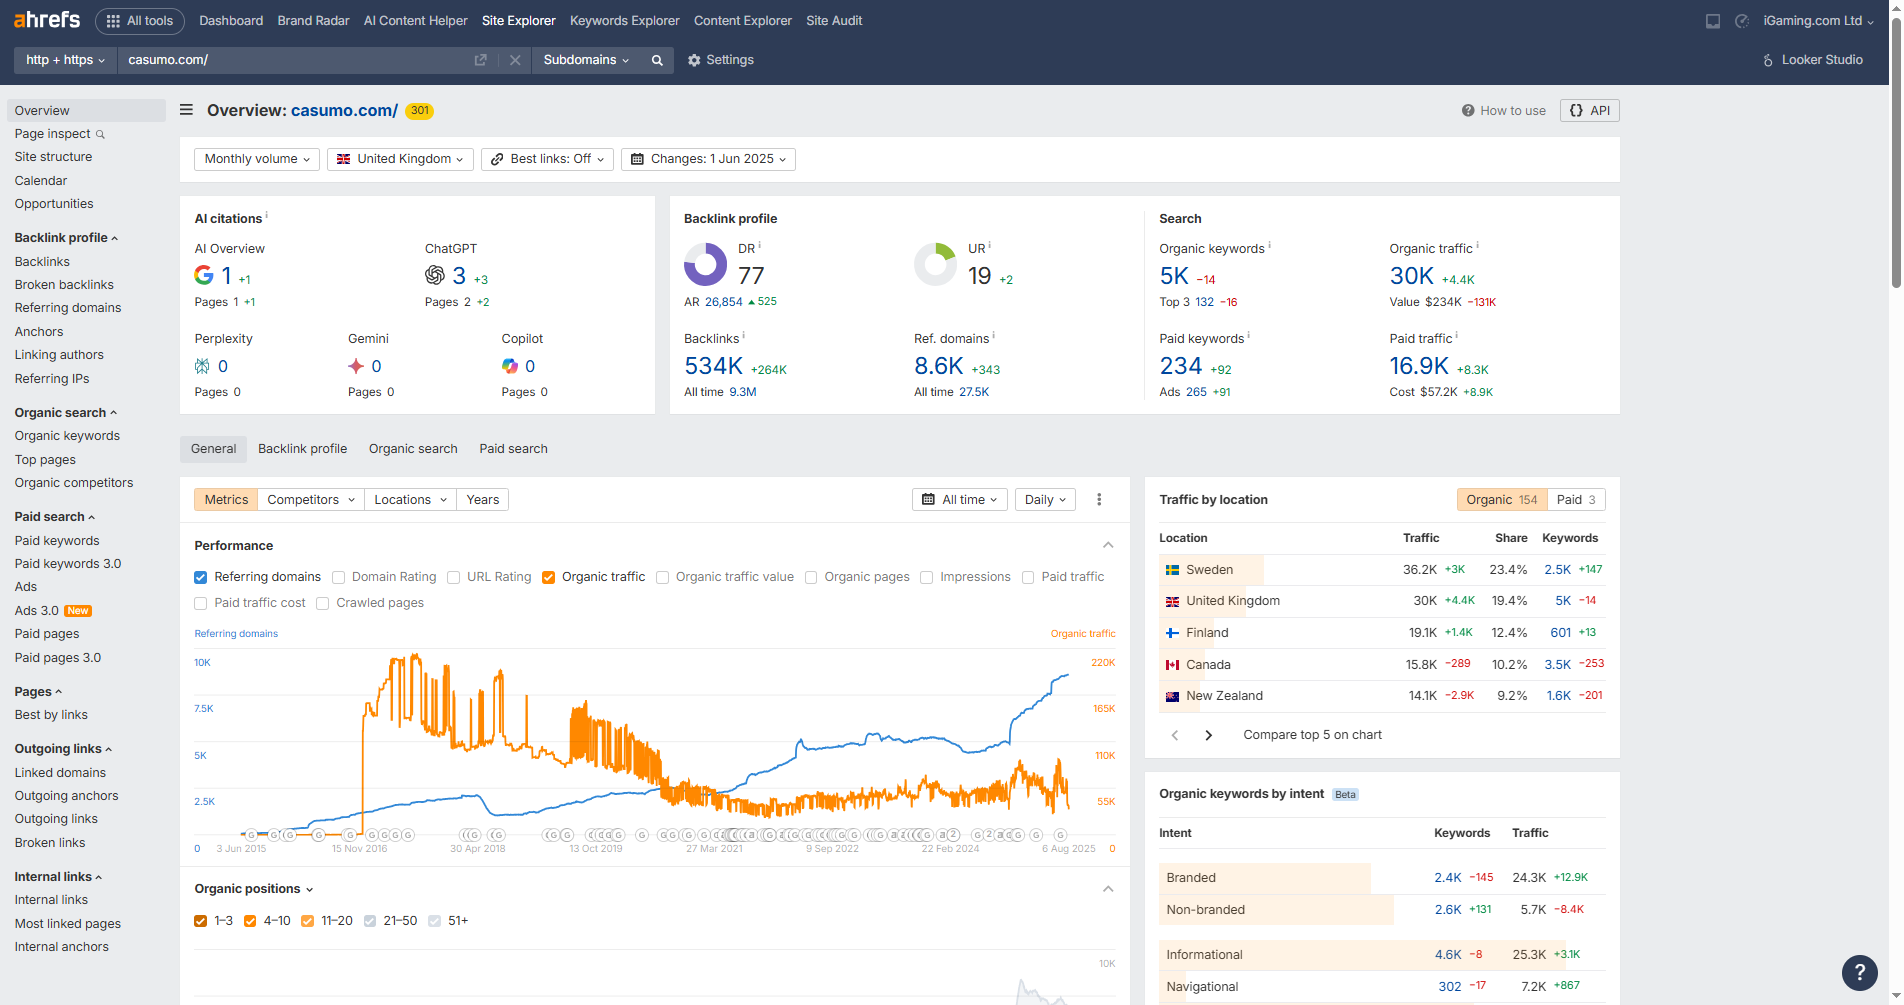The height and width of the screenshot is (1005, 1904).
Task: Open the API button
Action: pyautogui.click(x=1589, y=111)
